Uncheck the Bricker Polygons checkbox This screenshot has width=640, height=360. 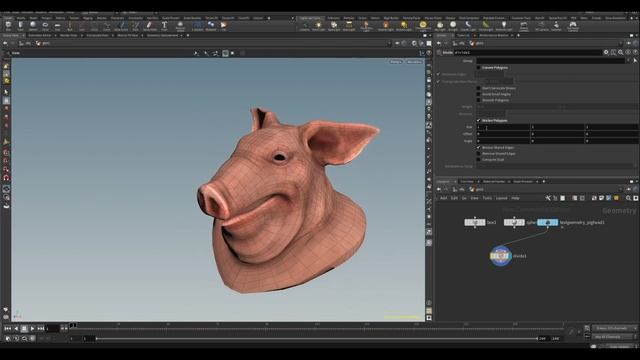[x=478, y=120]
